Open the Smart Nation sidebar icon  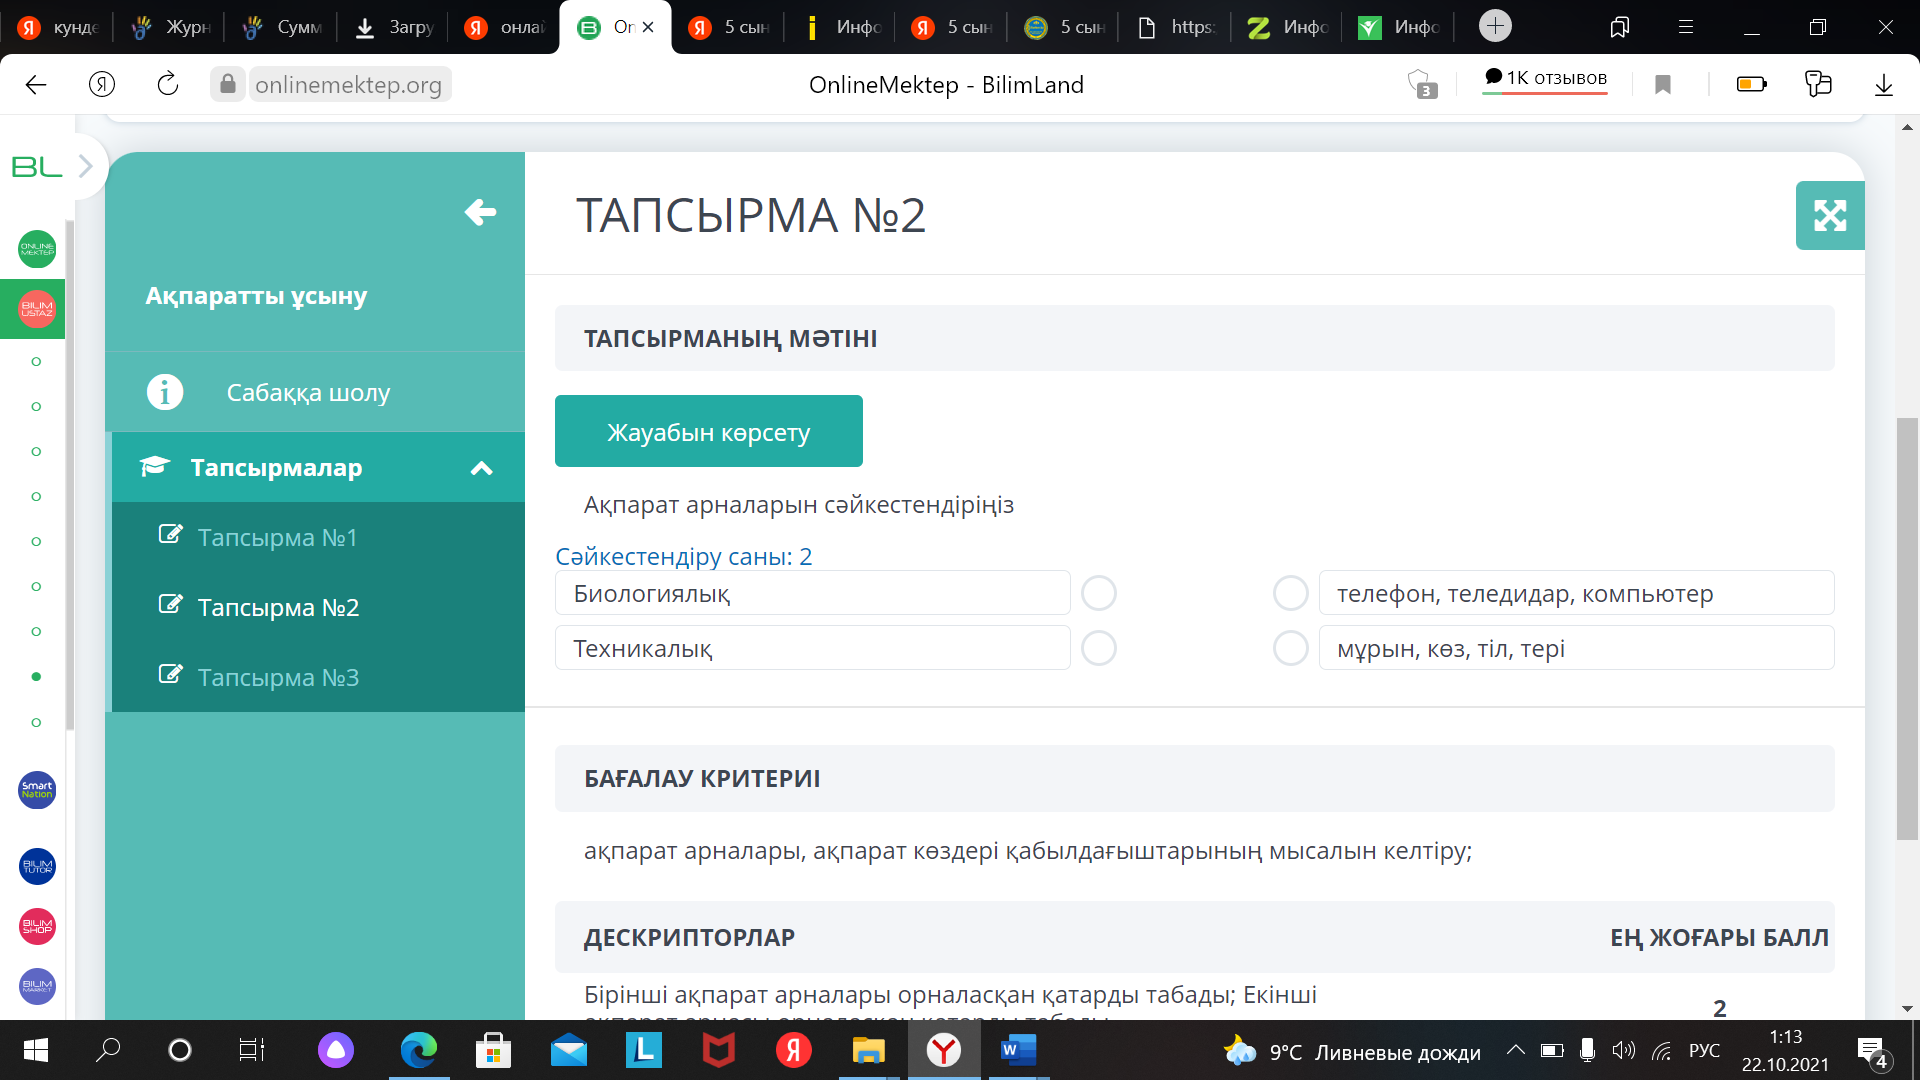click(37, 790)
